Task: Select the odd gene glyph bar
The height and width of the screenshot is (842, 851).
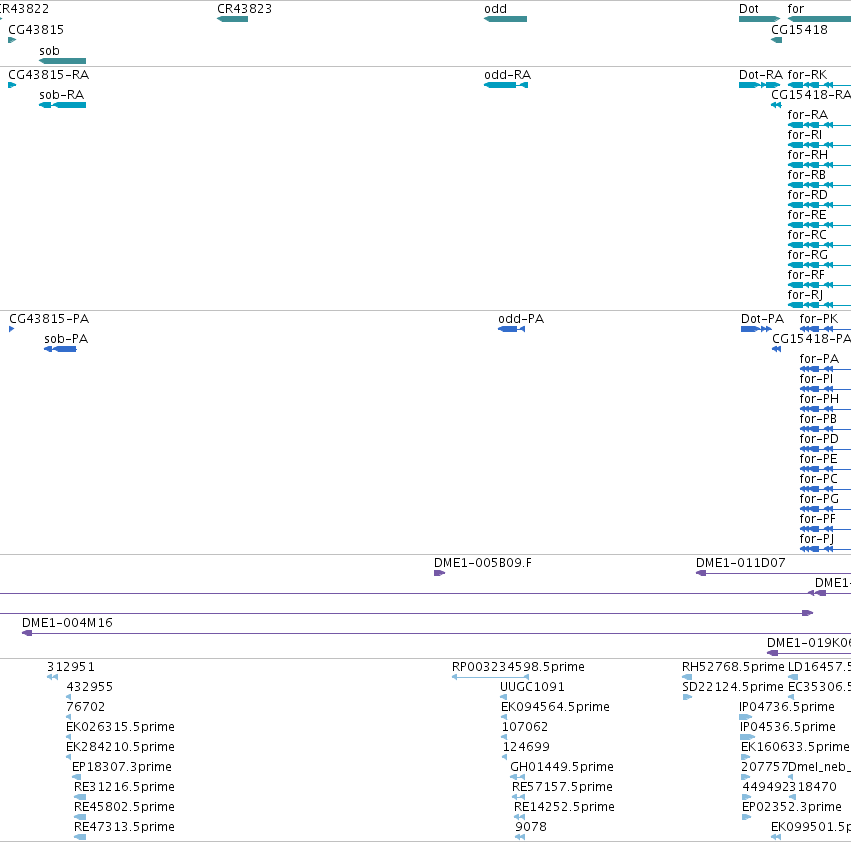Action: pos(505,19)
